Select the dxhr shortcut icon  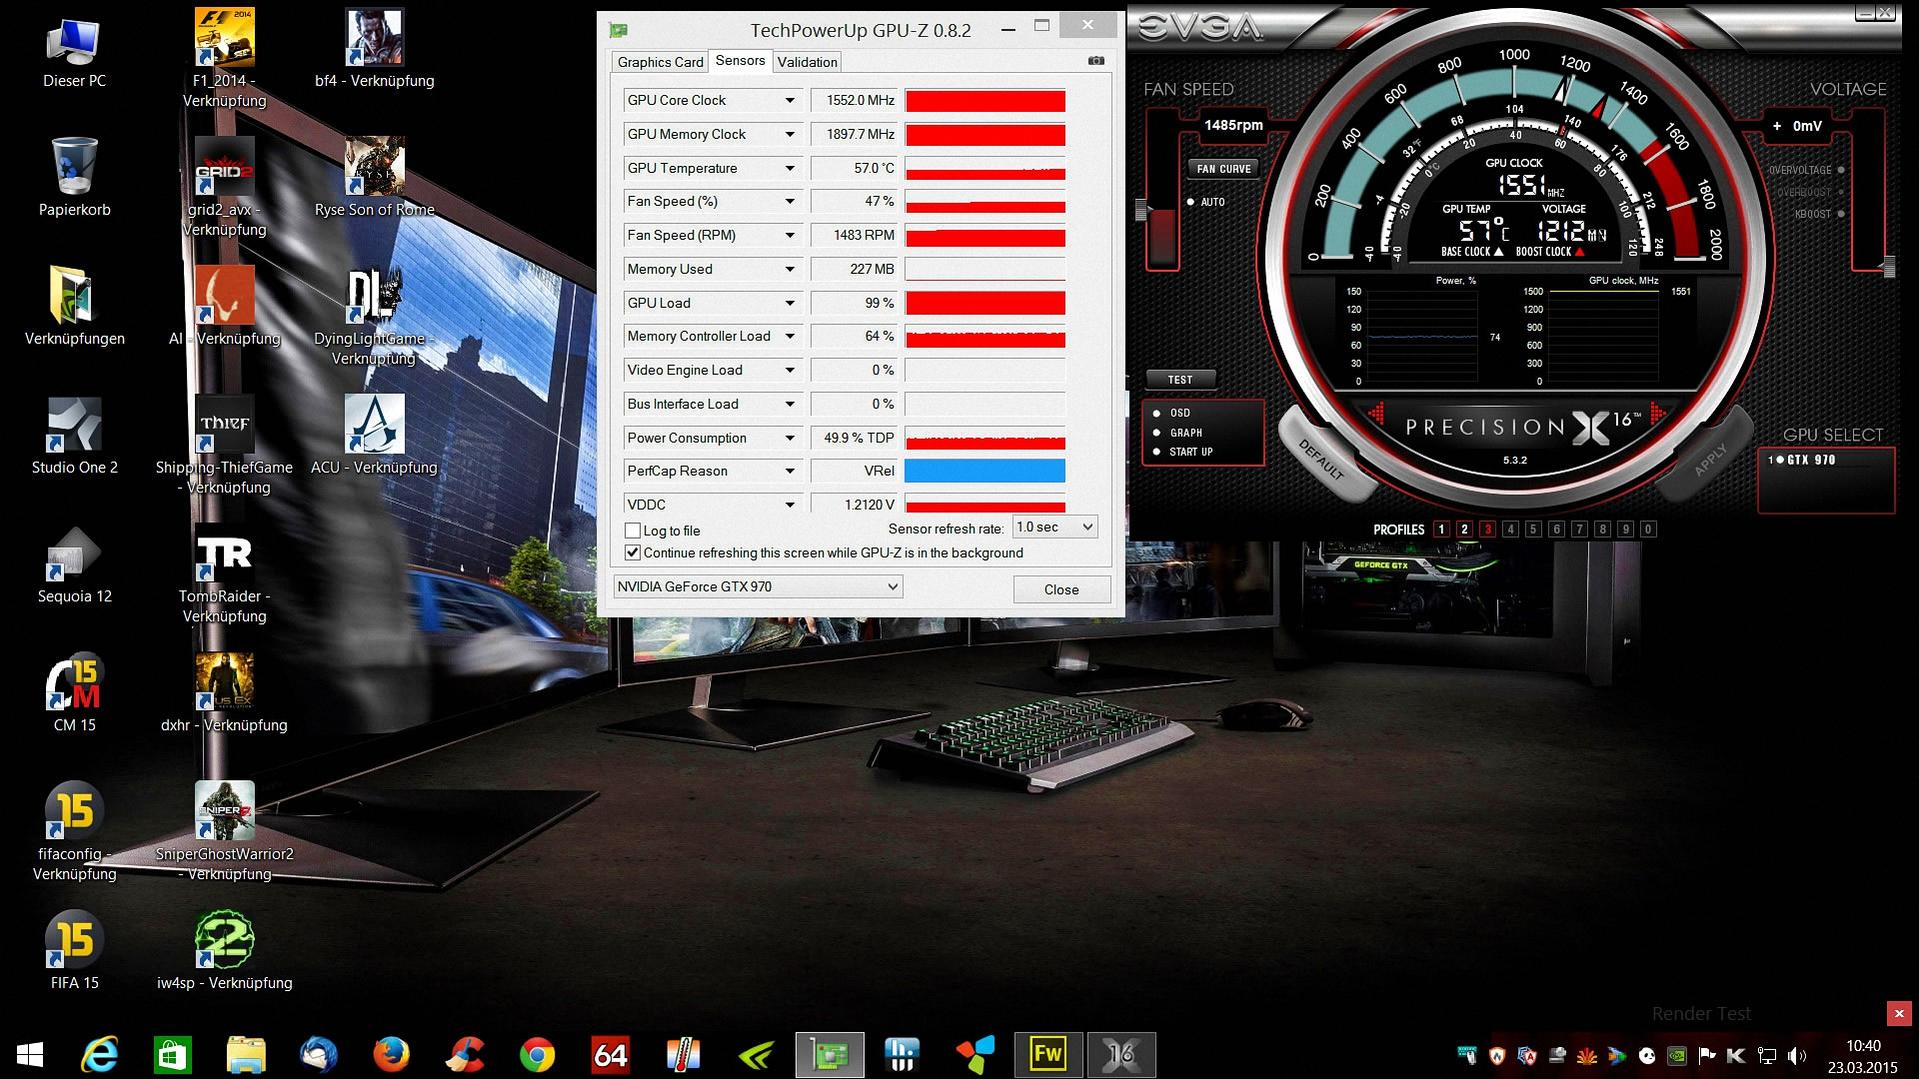224,682
